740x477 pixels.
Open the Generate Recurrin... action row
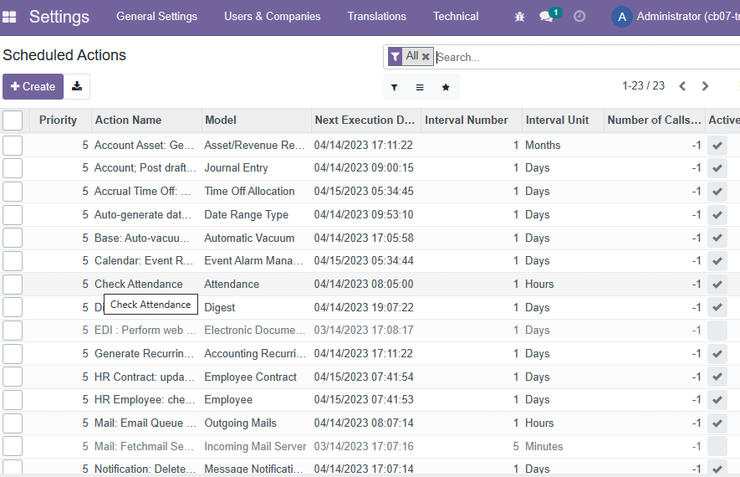[144, 353]
